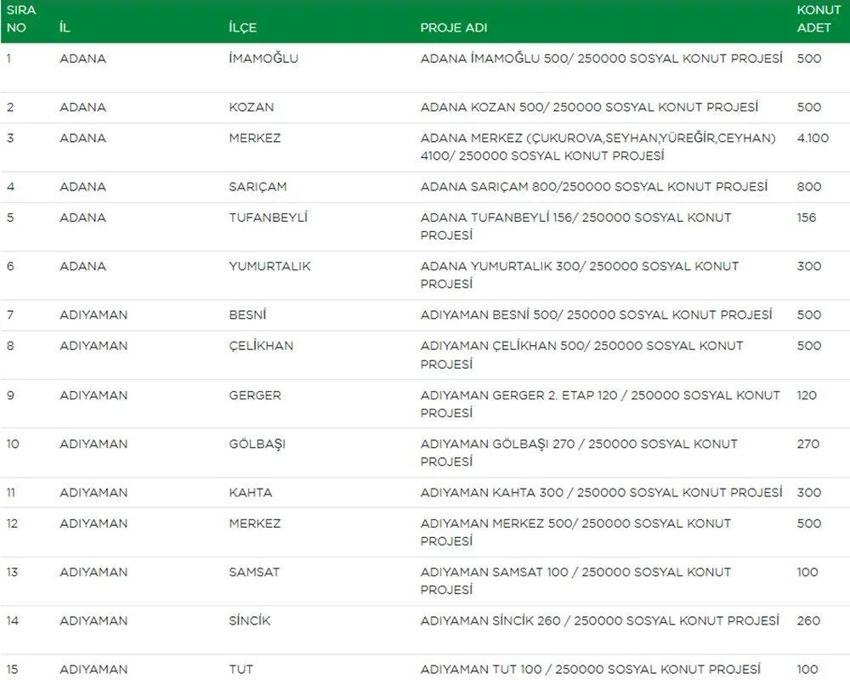Select the SAMSAT district cell
This screenshot has height=696, width=850.
(x=254, y=572)
